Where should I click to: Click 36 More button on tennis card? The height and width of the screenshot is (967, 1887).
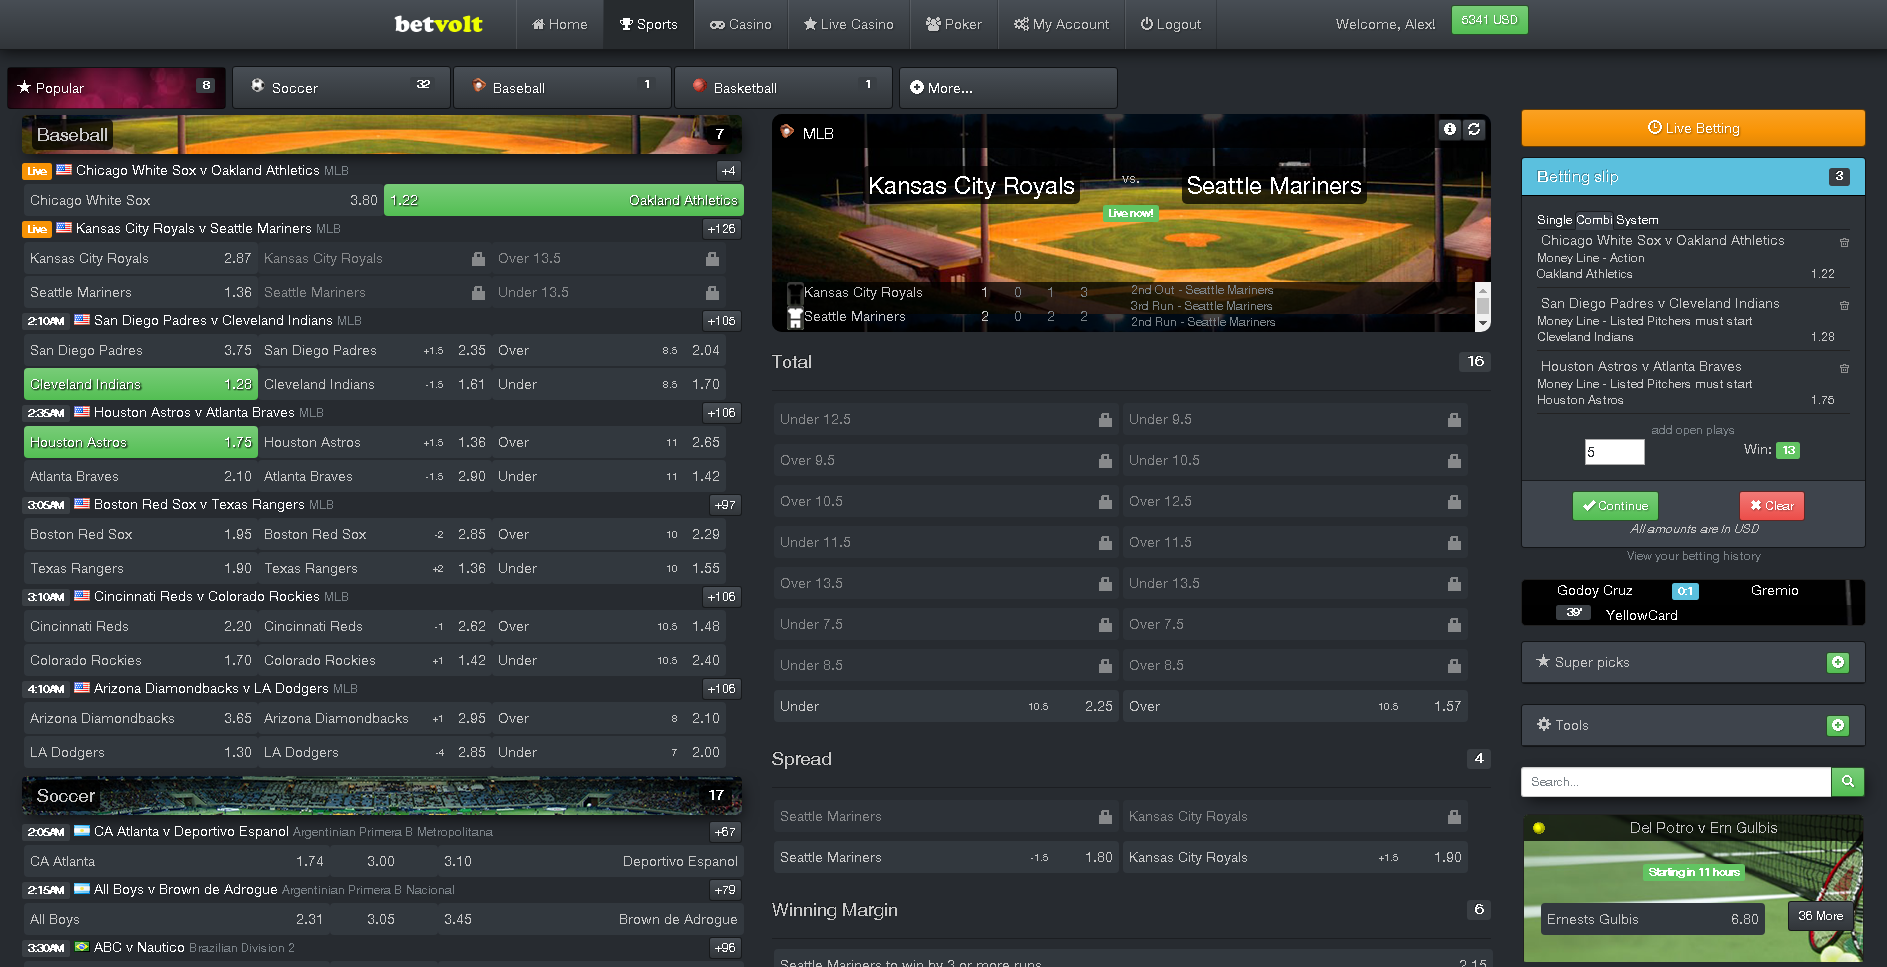tap(1820, 916)
